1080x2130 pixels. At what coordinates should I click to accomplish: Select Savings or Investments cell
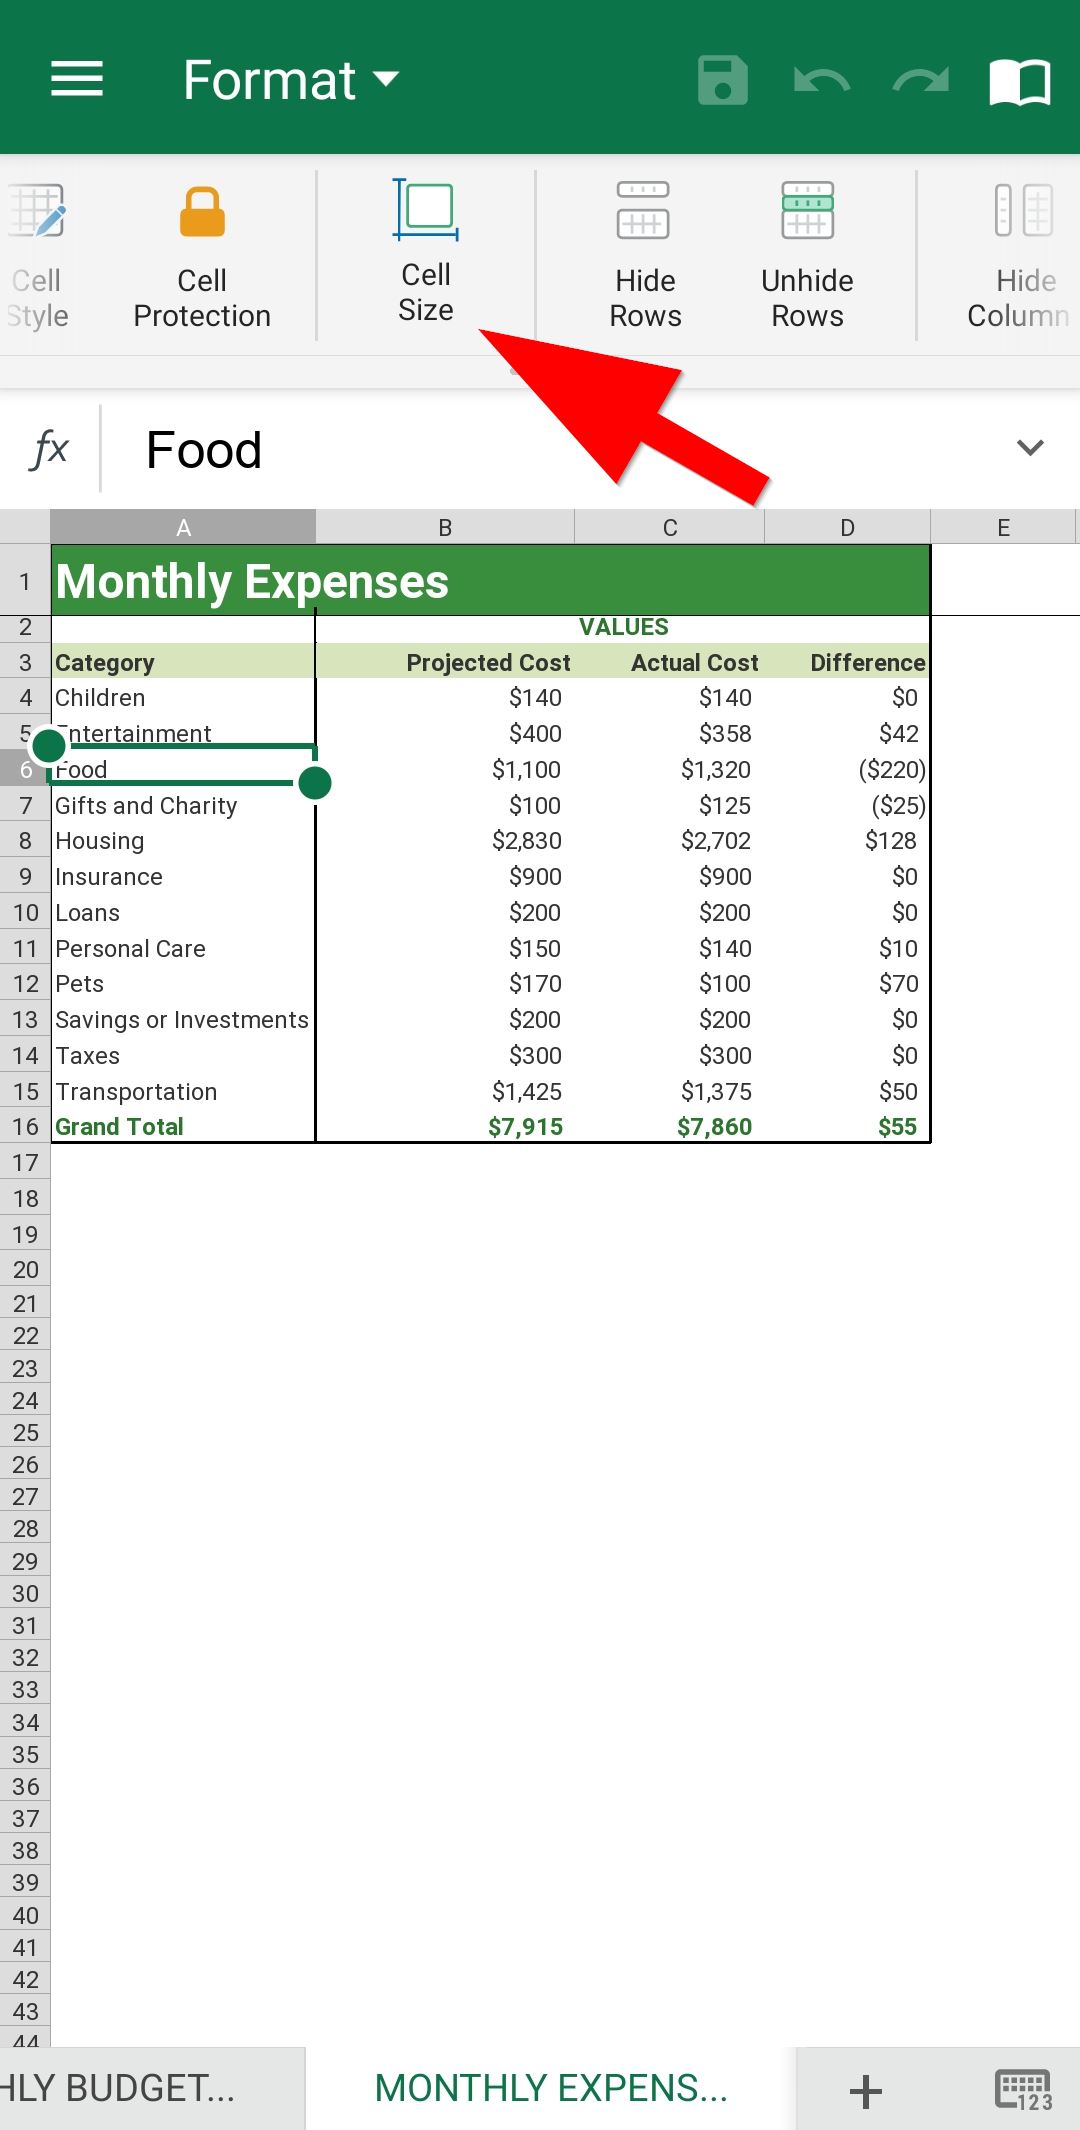[183, 1020]
